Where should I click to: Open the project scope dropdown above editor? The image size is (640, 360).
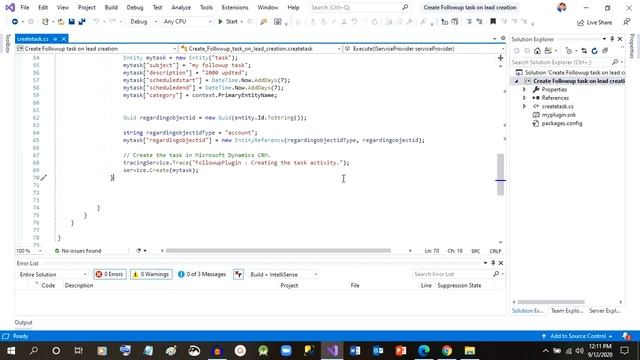click(97, 49)
